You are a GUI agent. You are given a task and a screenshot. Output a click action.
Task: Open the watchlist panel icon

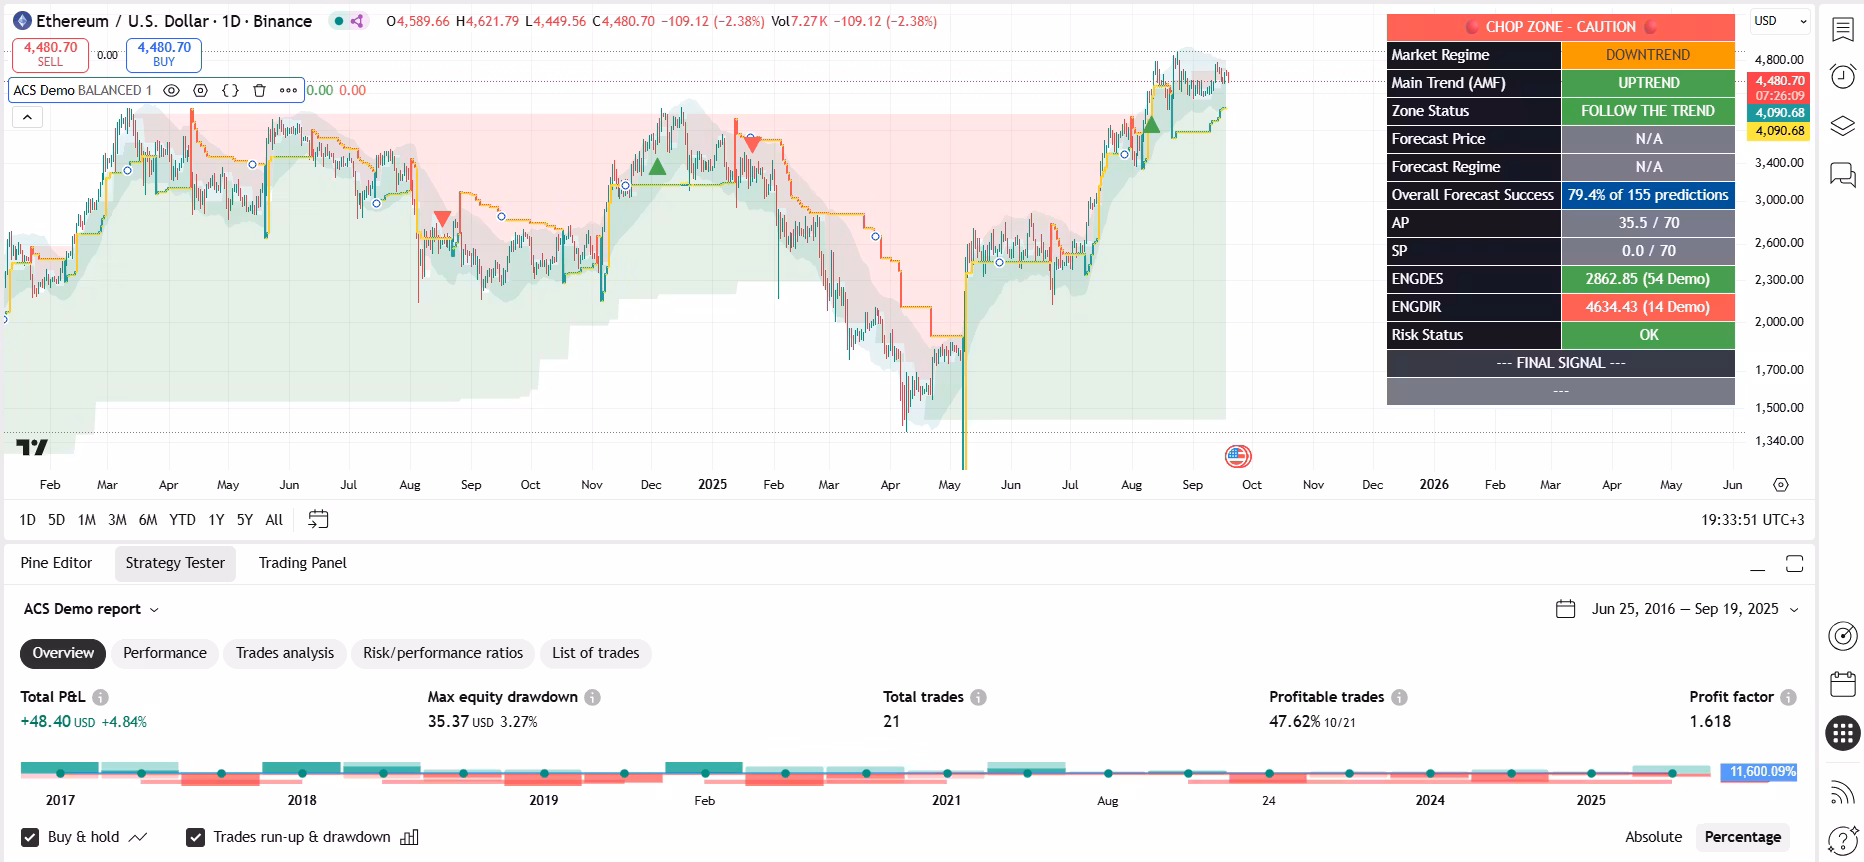point(1842,29)
